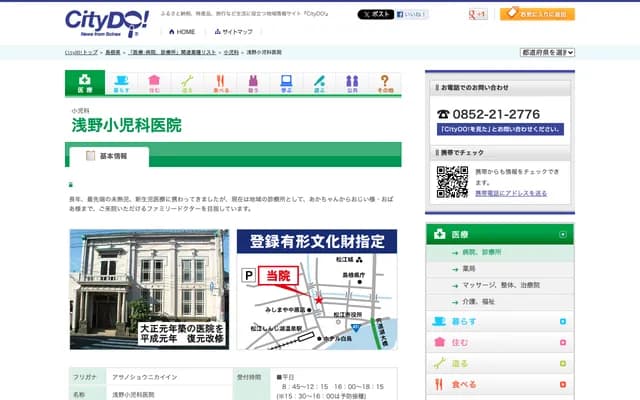Open the prefecture selection dropdown
Image resolution: width=640 pixels, height=400 pixels.
(x=547, y=52)
